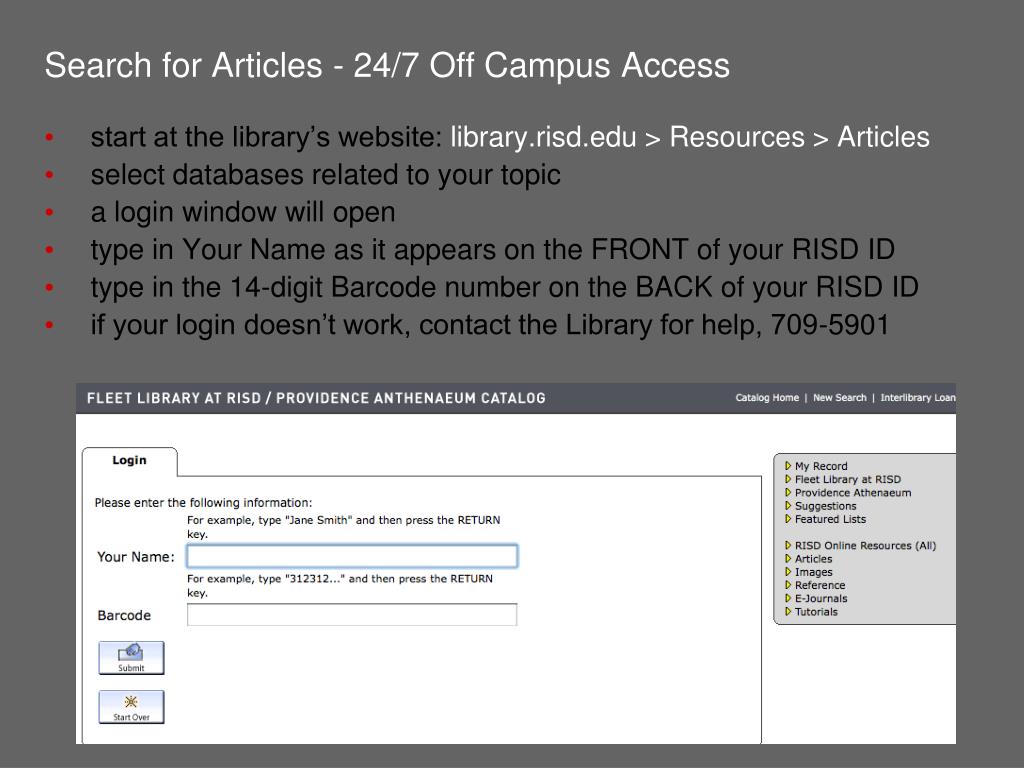Click the 'Your Name:' label
This screenshot has width=1024, height=768.
(136, 557)
